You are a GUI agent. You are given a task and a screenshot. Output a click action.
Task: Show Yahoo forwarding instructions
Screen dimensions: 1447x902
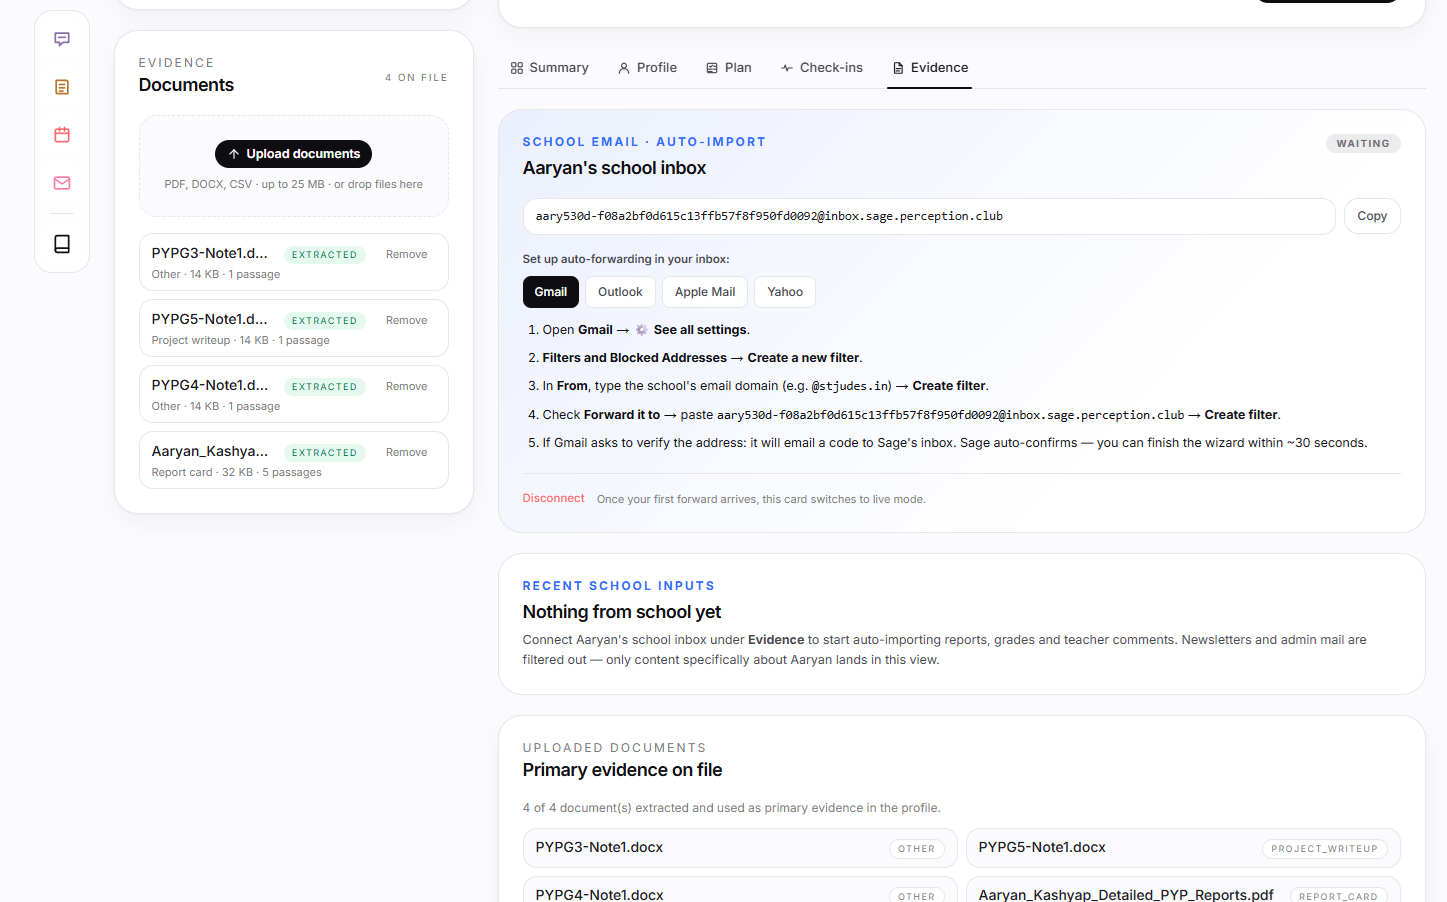point(785,292)
